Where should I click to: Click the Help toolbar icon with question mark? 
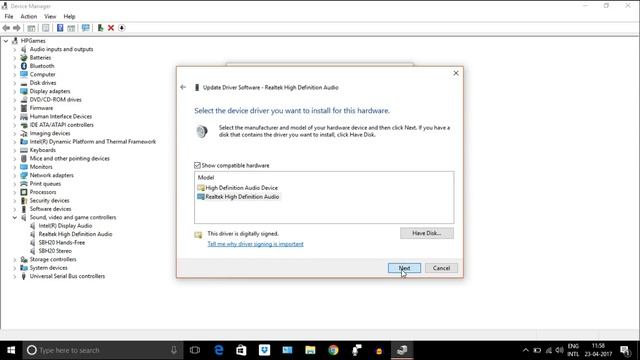[60, 28]
